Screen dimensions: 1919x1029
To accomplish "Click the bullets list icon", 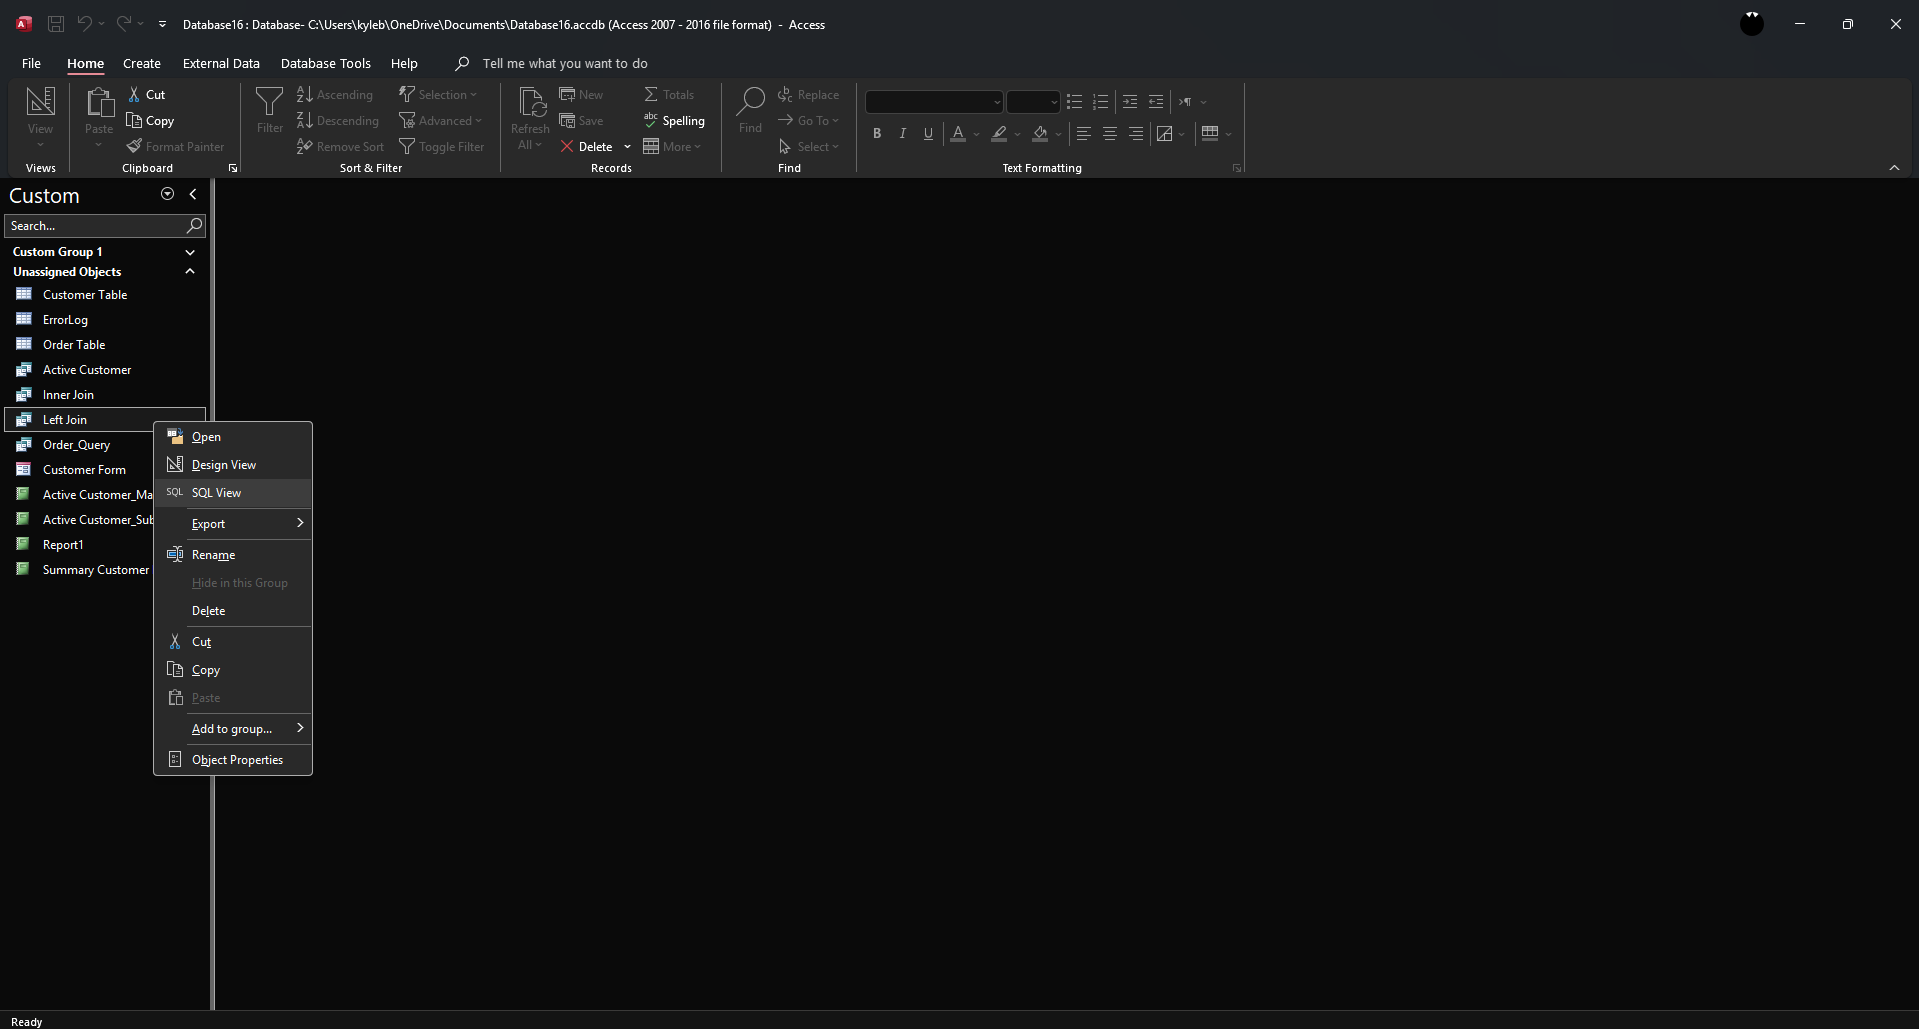I will pos(1075,102).
